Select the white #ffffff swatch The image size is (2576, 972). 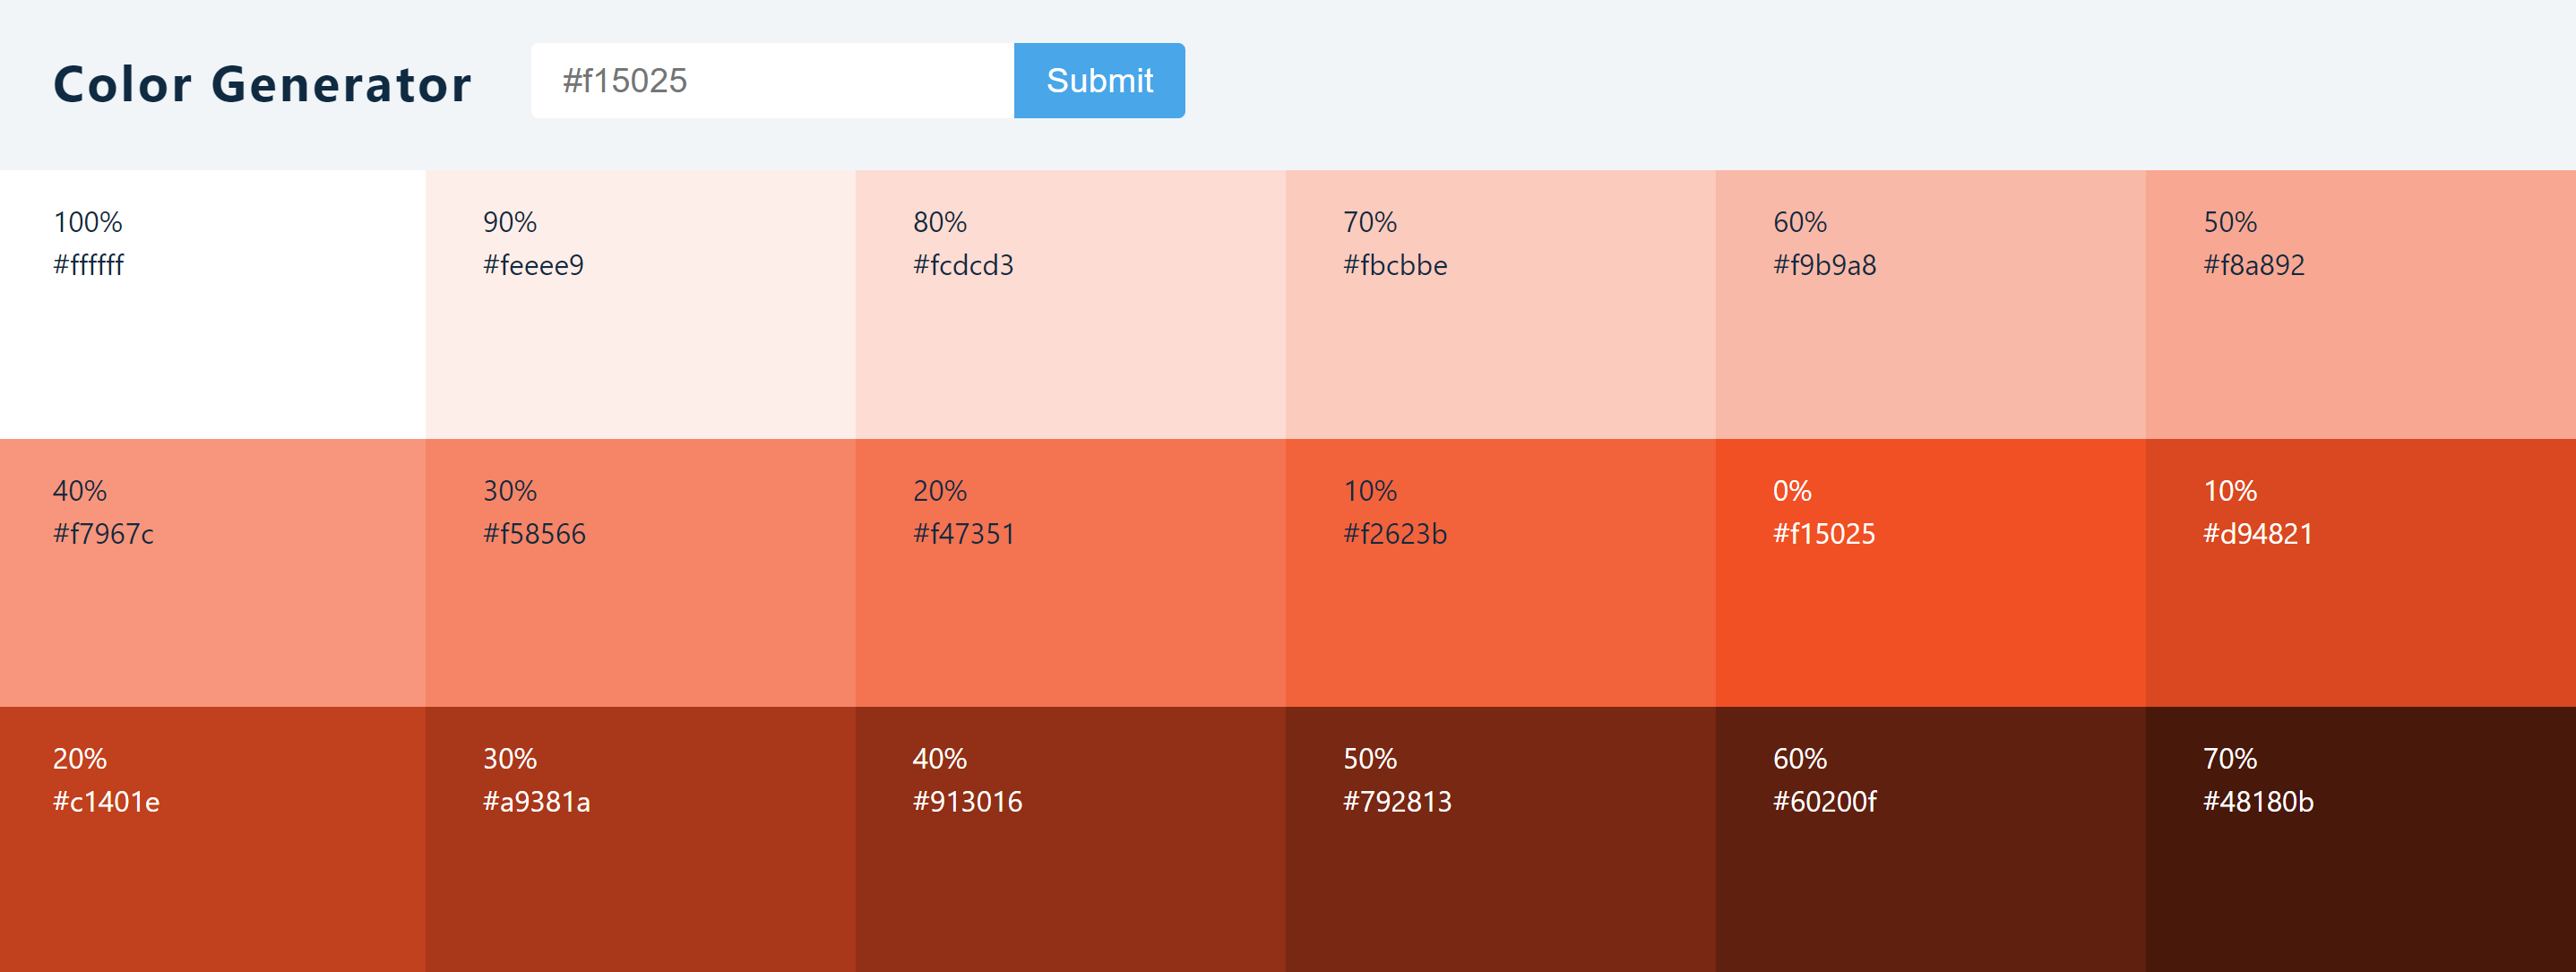(x=212, y=304)
